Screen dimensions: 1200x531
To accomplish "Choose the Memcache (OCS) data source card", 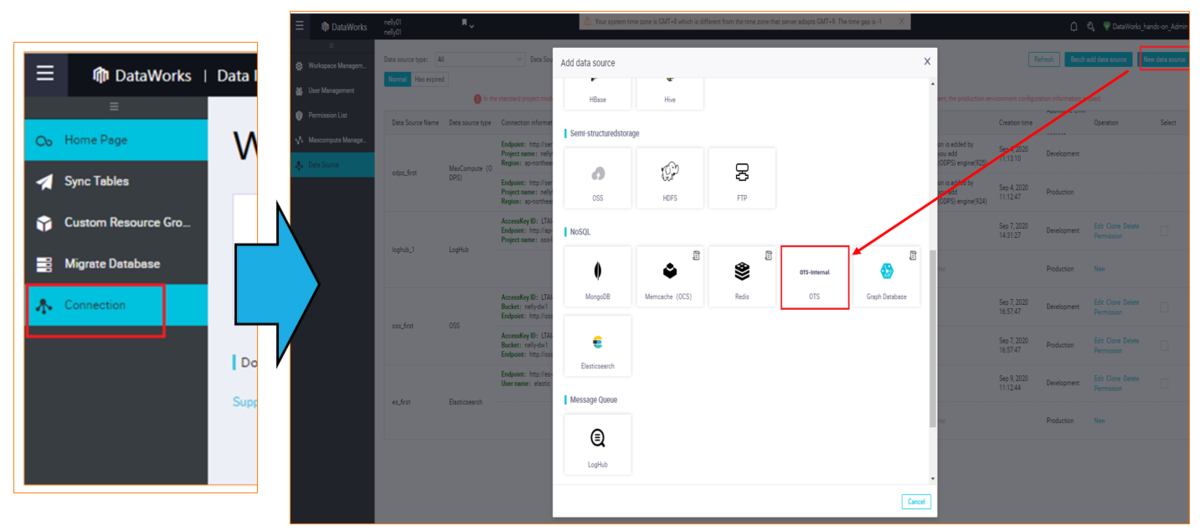I will [x=670, y=277].
